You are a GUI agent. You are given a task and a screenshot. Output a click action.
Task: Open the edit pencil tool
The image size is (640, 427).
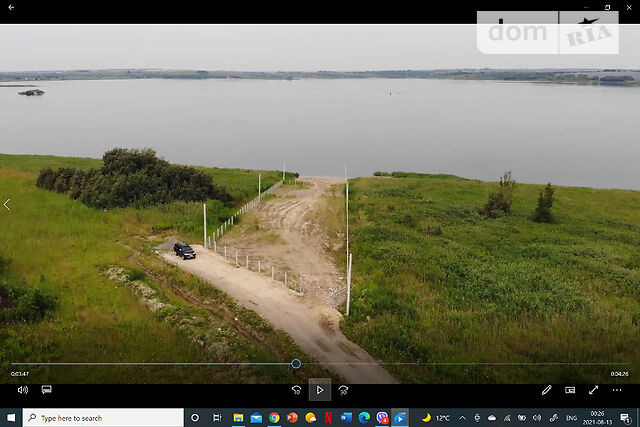[547, 390]
